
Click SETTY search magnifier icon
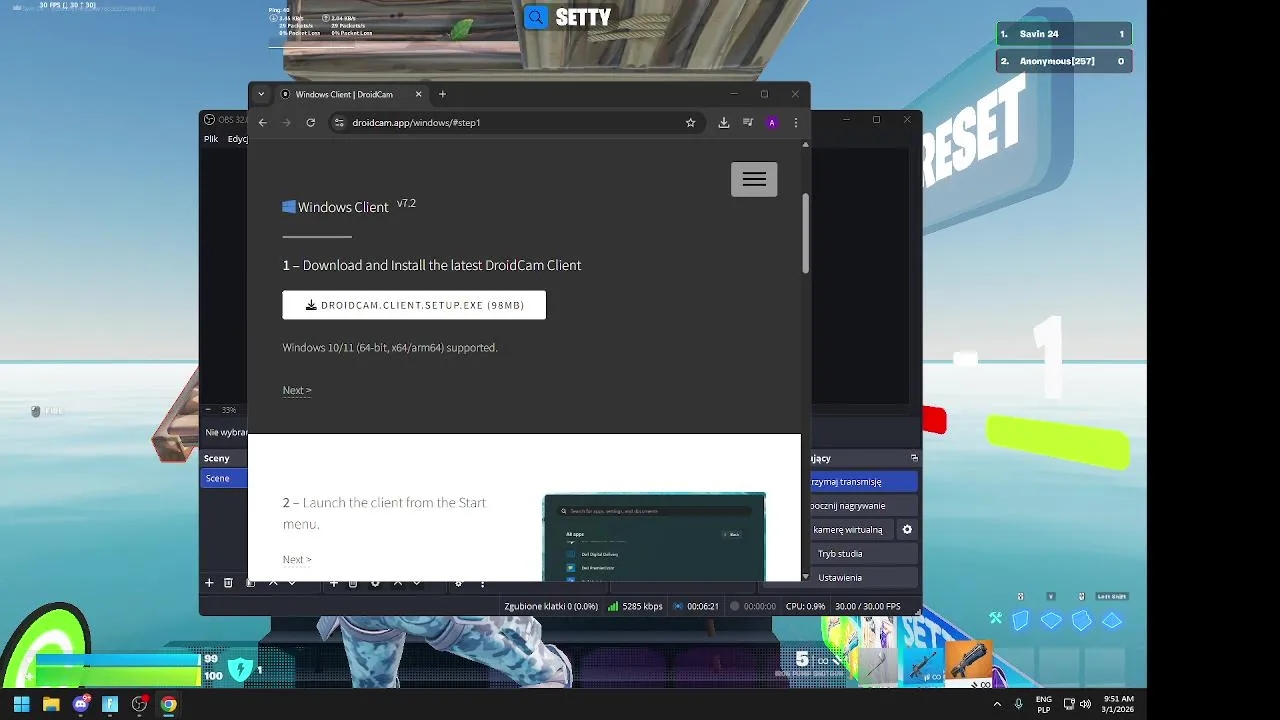pos(536,17)
